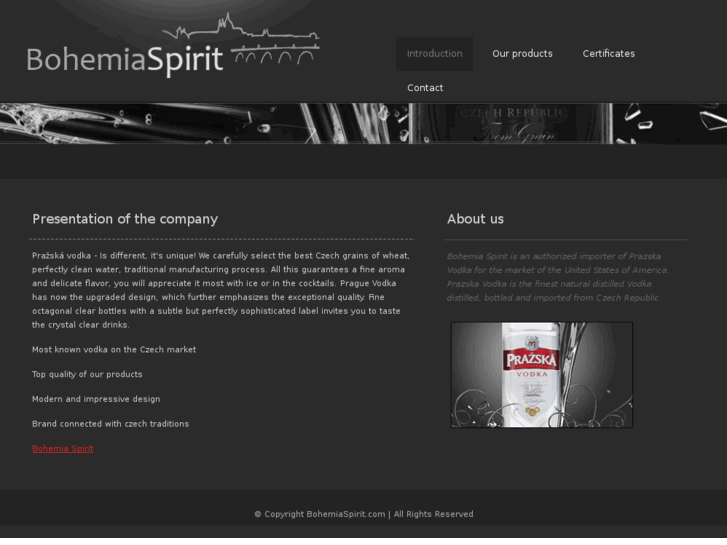The image size is (727, 545).
Task: Click 'Top quality of our products' line
Action: click(87, 374)
